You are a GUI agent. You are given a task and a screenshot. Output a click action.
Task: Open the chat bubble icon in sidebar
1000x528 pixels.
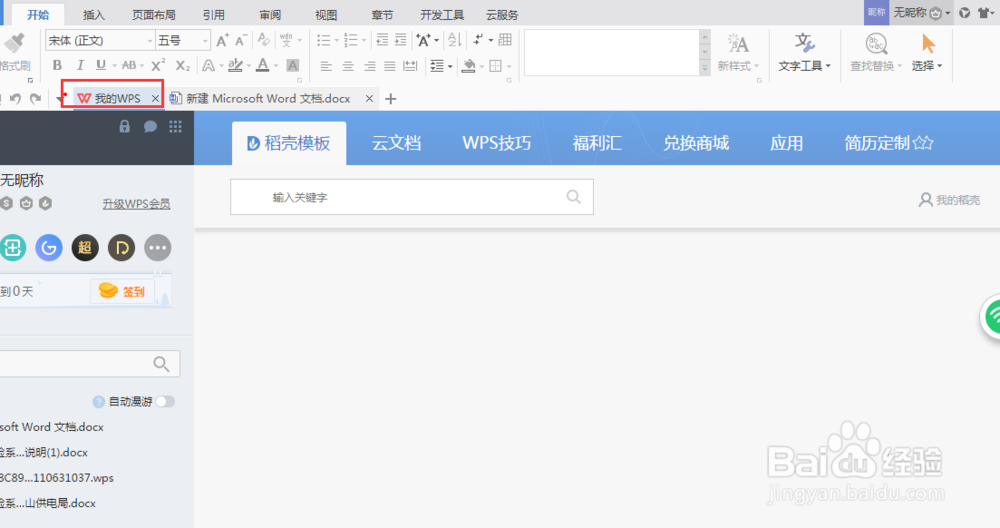[x=151, y=126]
